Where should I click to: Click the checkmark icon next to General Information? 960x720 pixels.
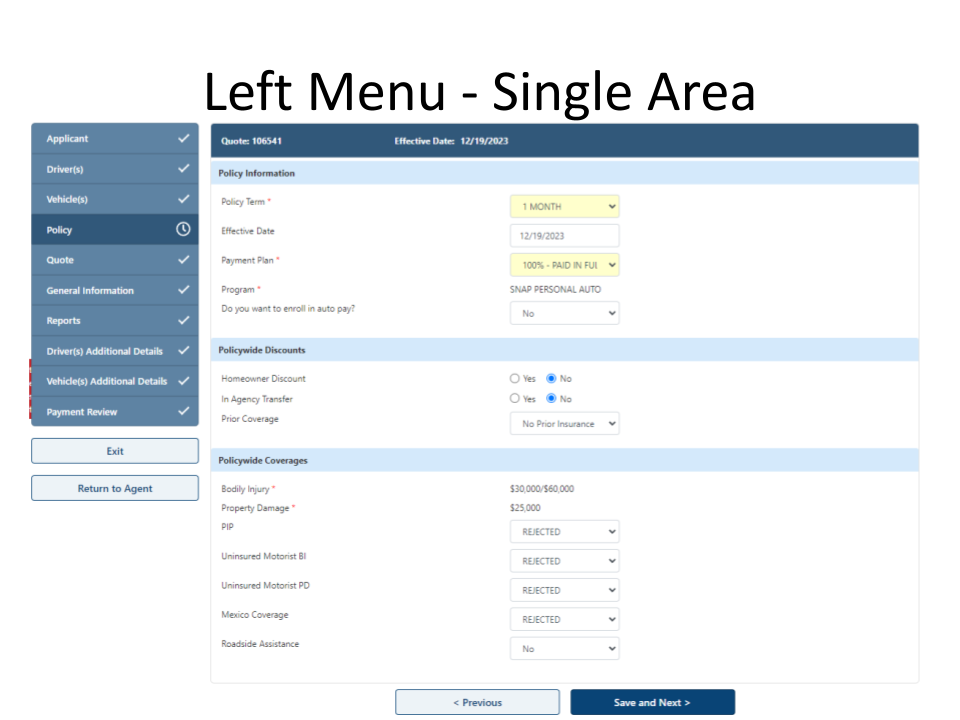pyautogui.click(x=183, y=290)
